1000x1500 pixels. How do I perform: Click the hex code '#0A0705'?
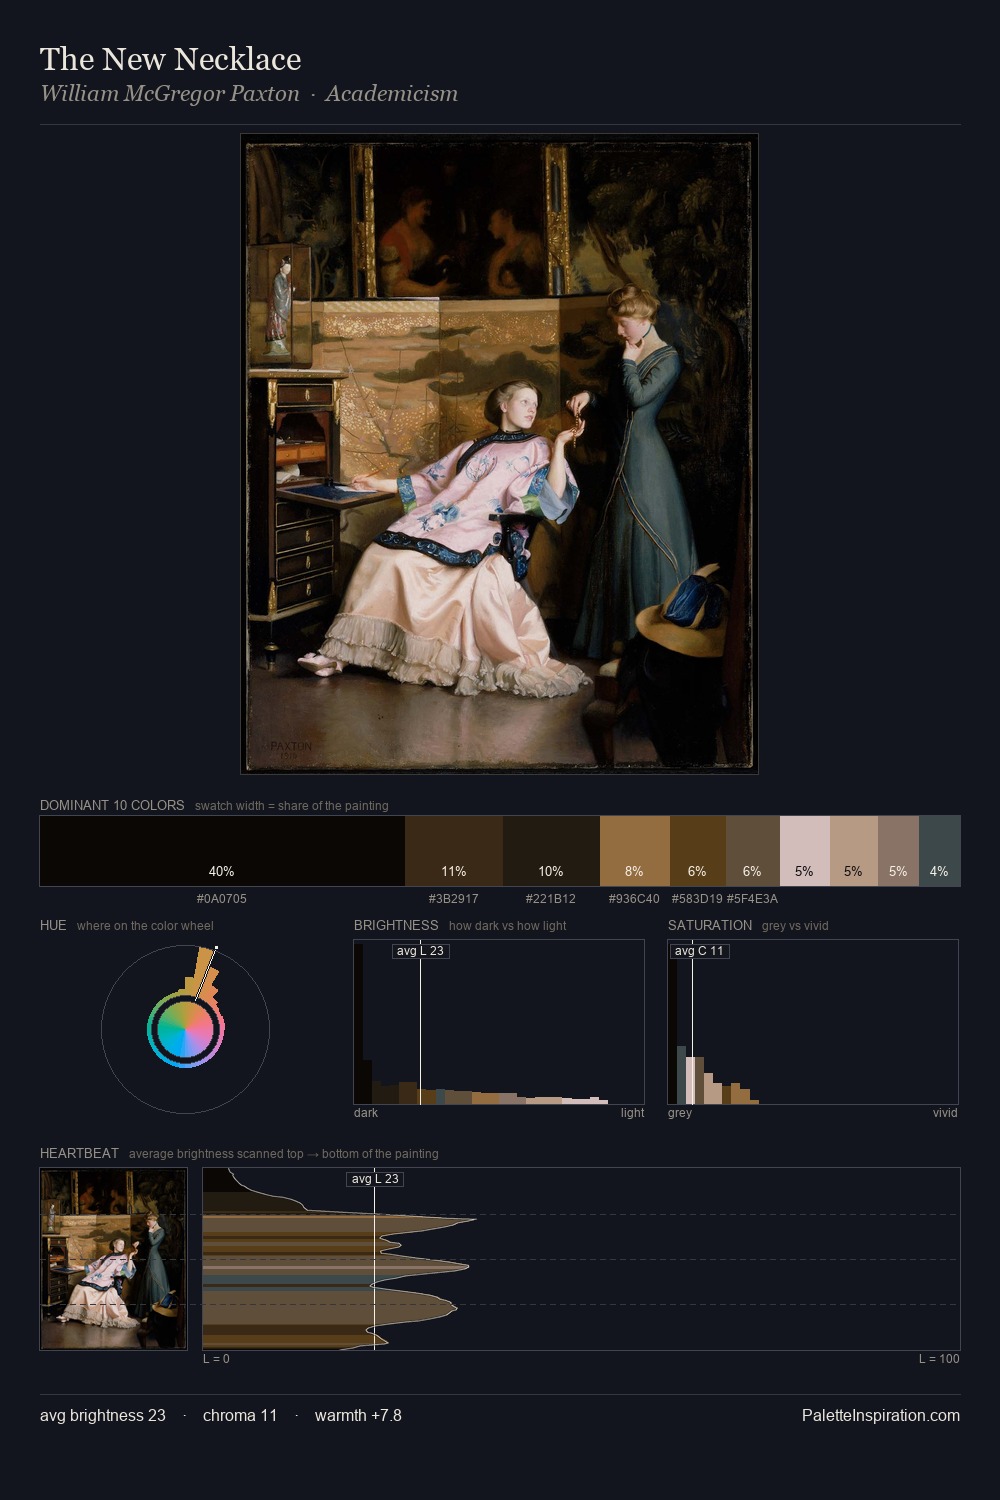coord(222,898)
